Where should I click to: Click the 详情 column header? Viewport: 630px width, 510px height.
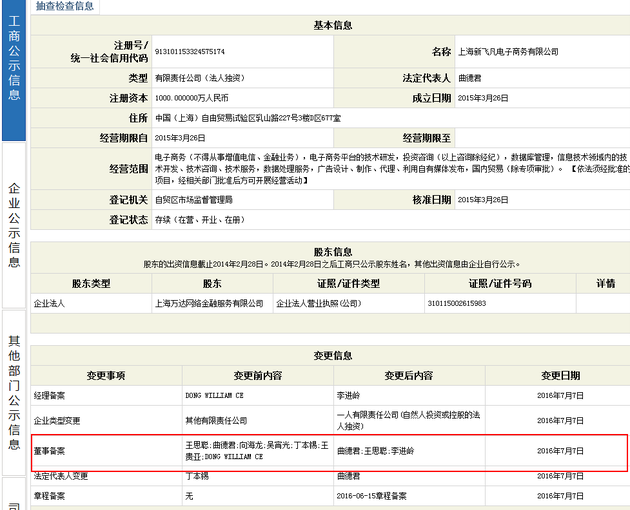coord(605,284)
